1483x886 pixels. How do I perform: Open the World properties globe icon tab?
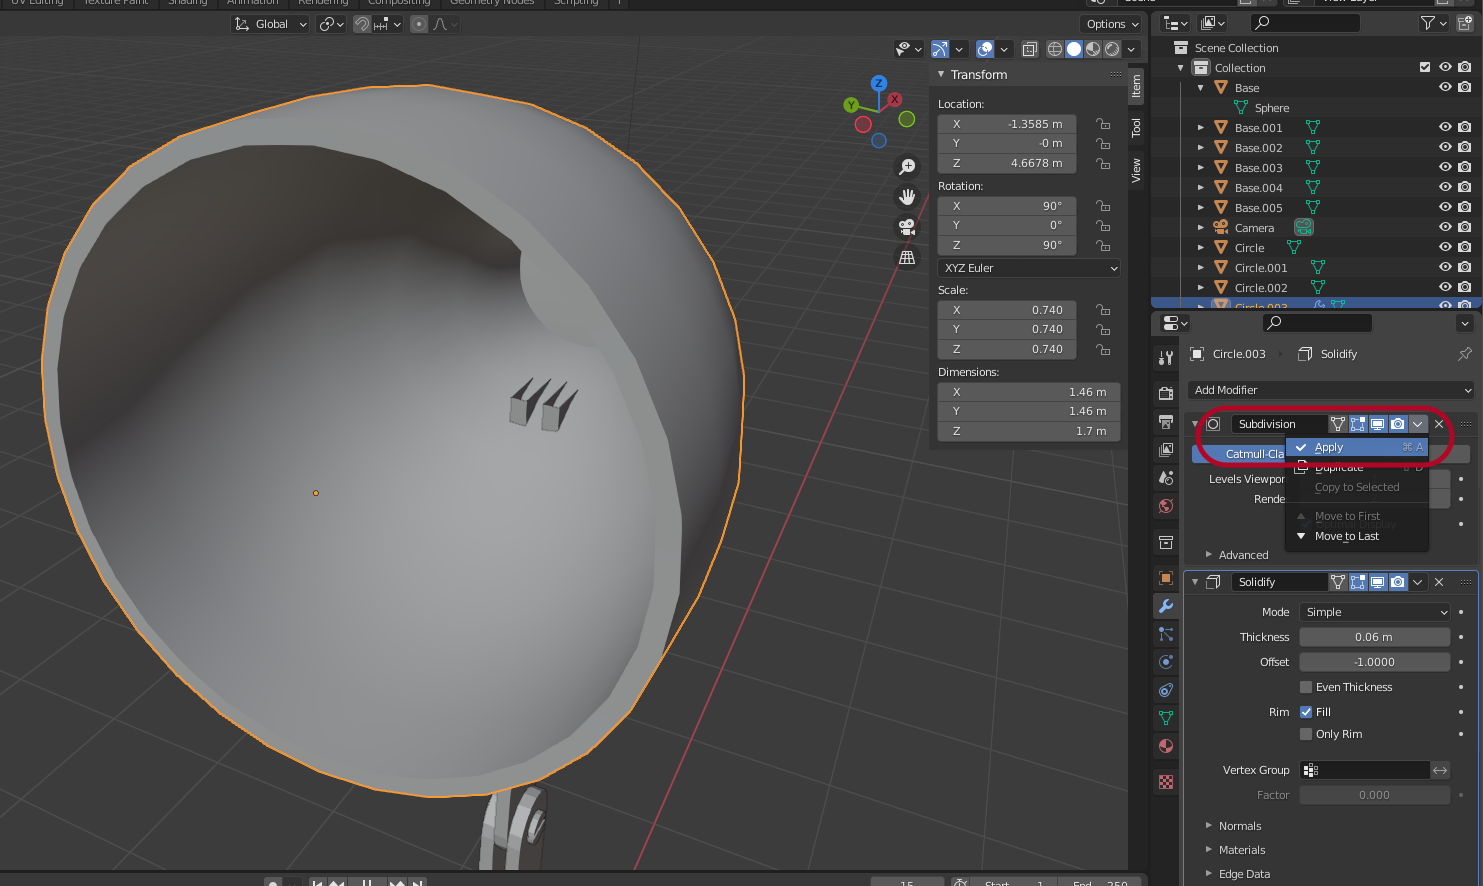pos(1166,506)
